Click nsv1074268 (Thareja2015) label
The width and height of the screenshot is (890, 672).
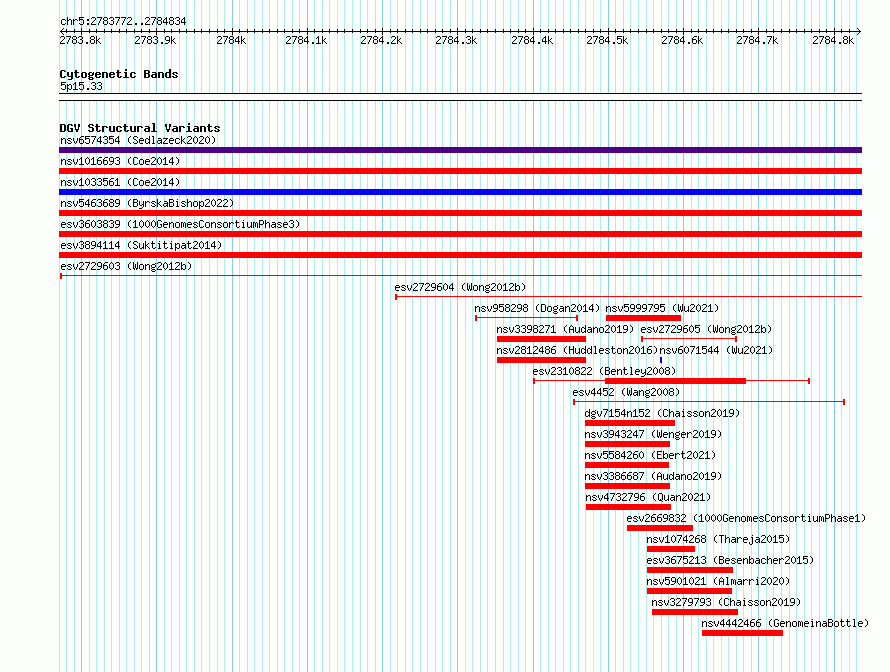718,539
